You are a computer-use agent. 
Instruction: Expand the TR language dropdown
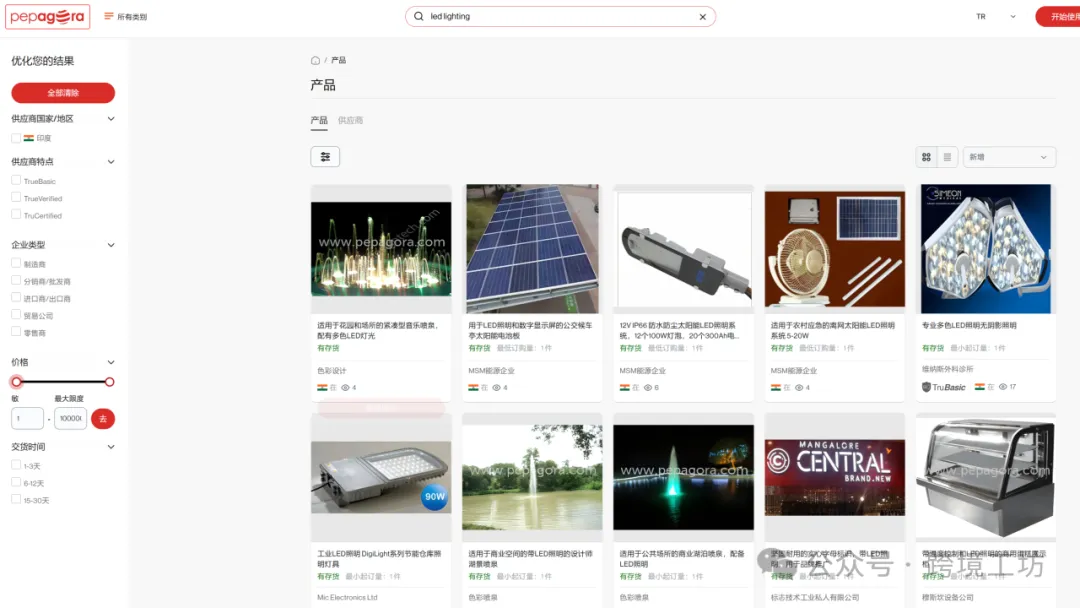(x=995, y=17)
